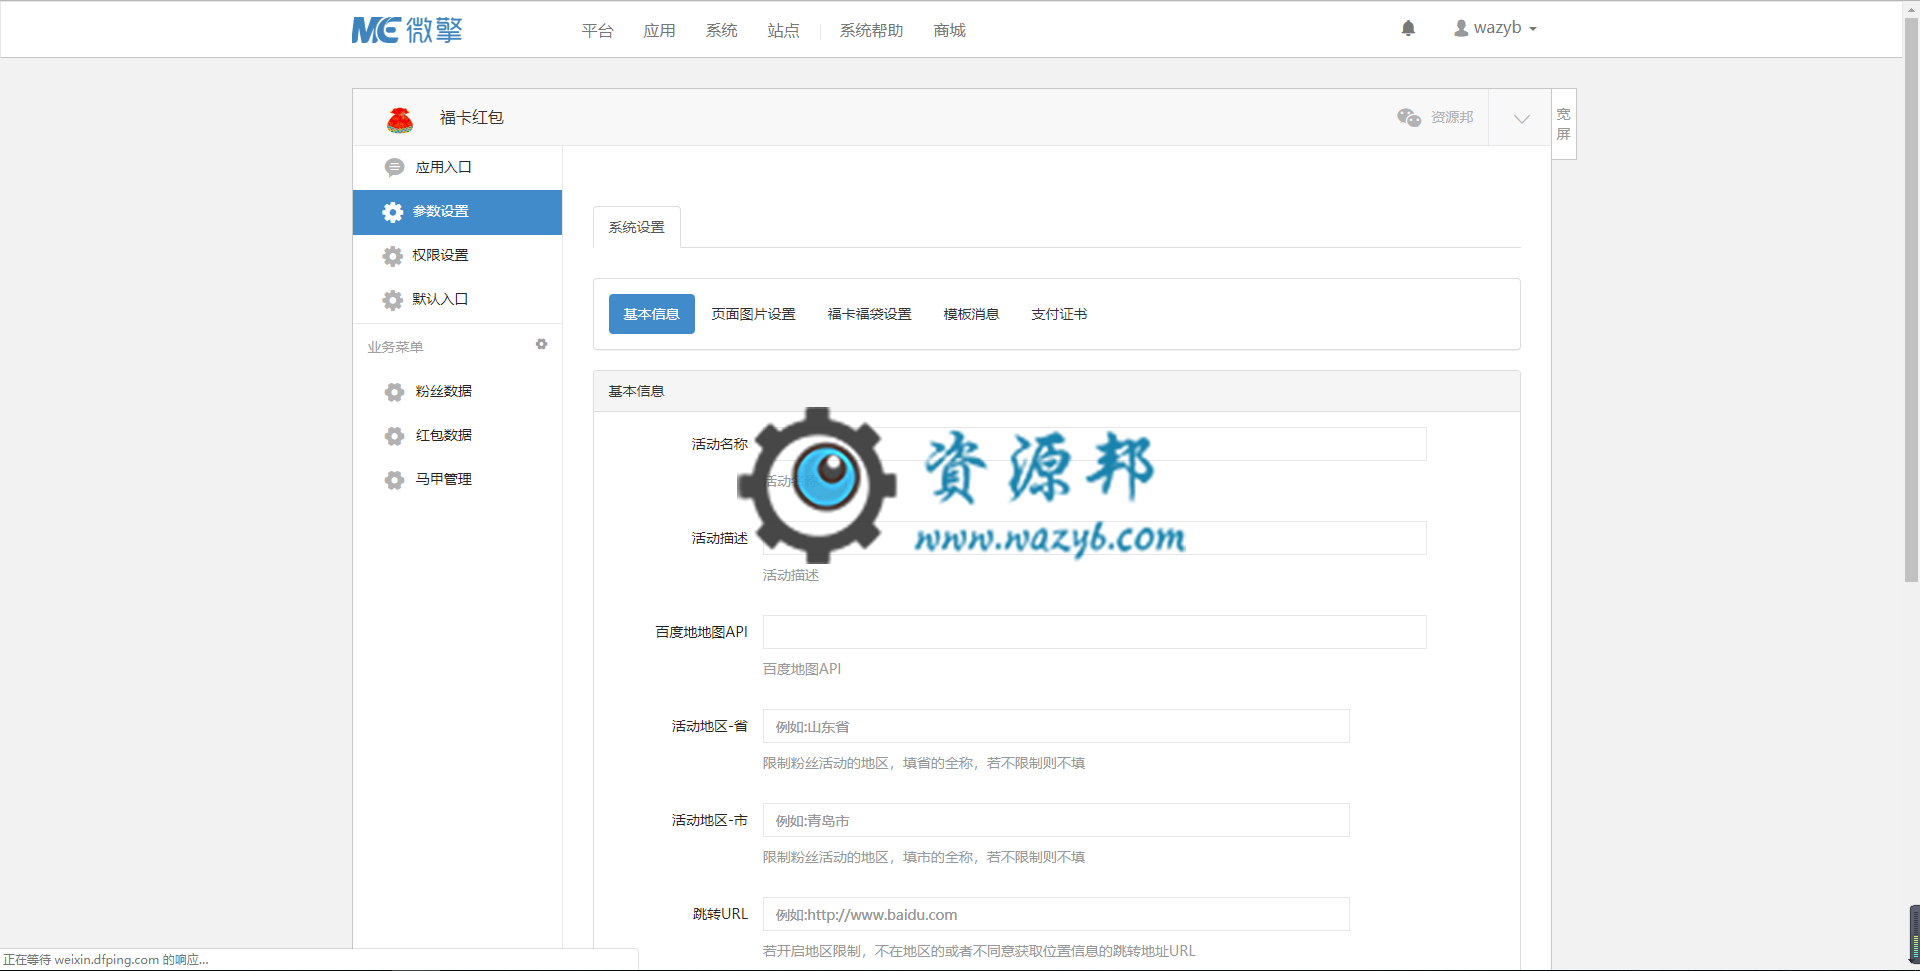Open the wazyb user dropdown
The height and width of the screenshot is (971, 1920).
click(x=1495, y=28)
